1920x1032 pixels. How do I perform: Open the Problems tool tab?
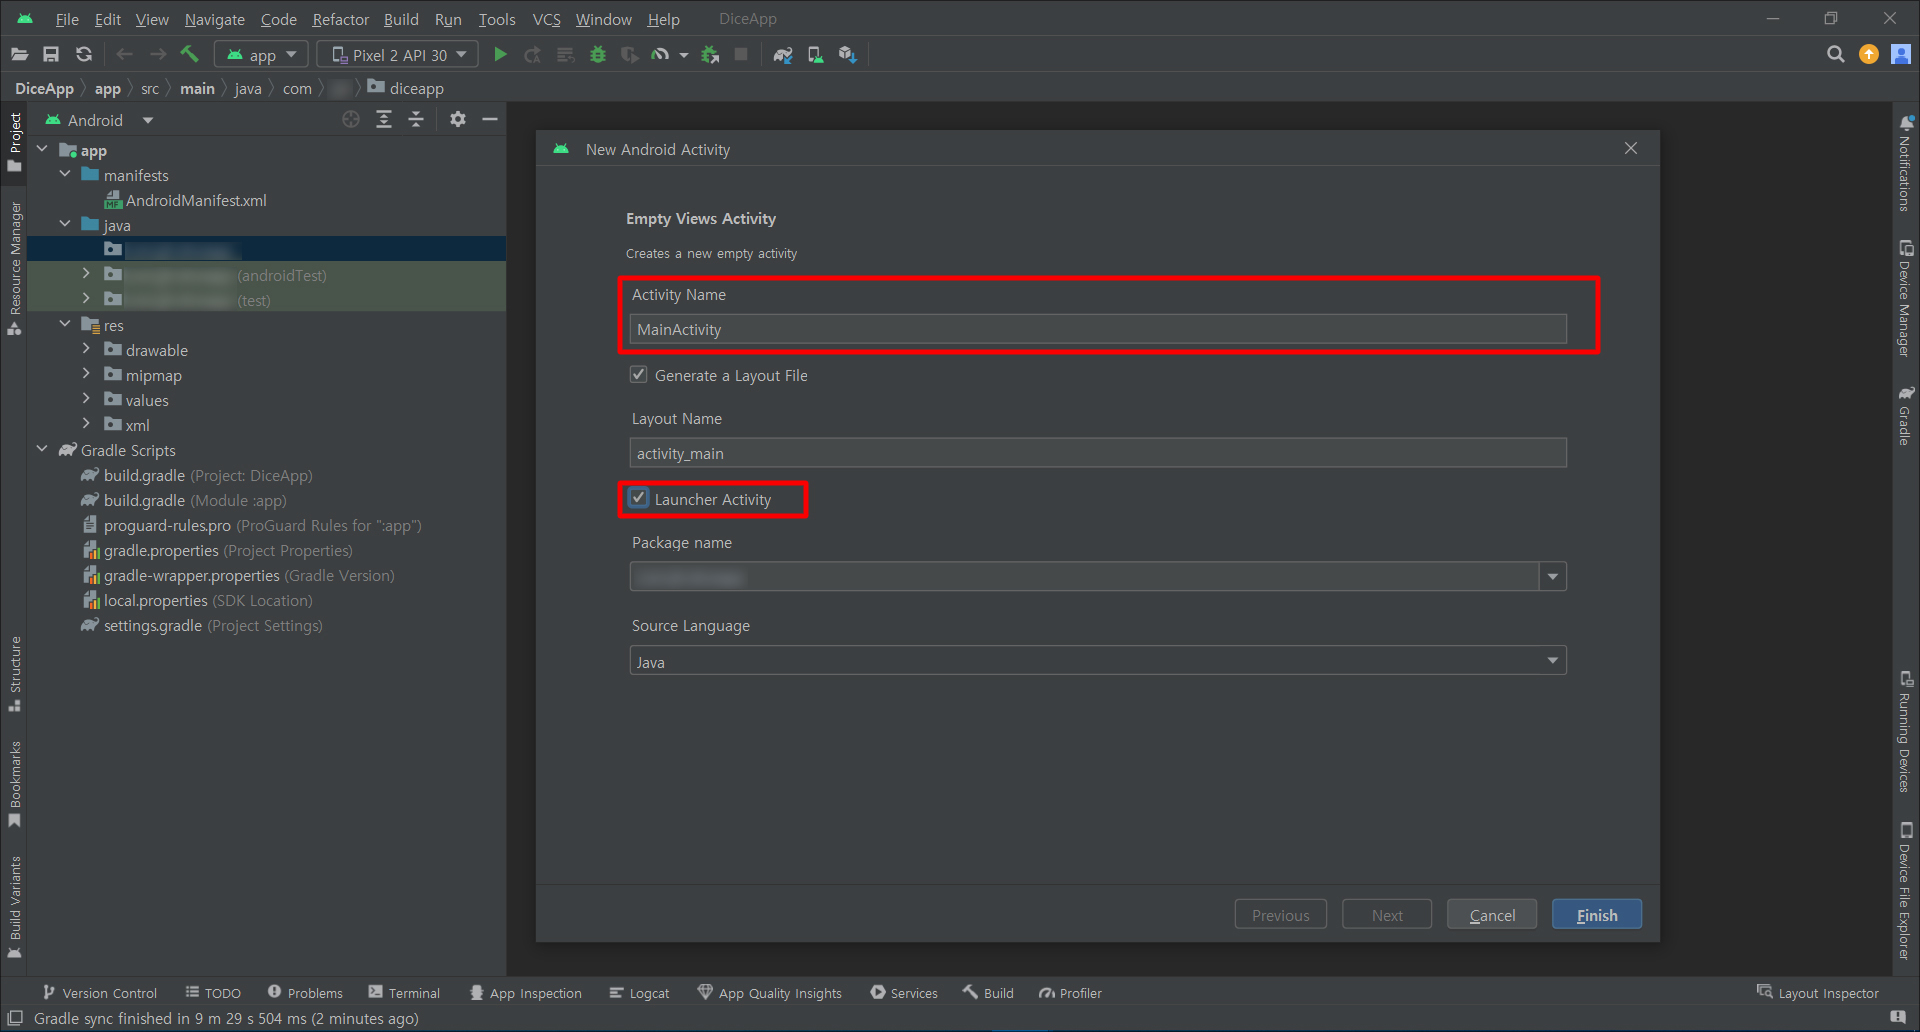coord(305,993)
